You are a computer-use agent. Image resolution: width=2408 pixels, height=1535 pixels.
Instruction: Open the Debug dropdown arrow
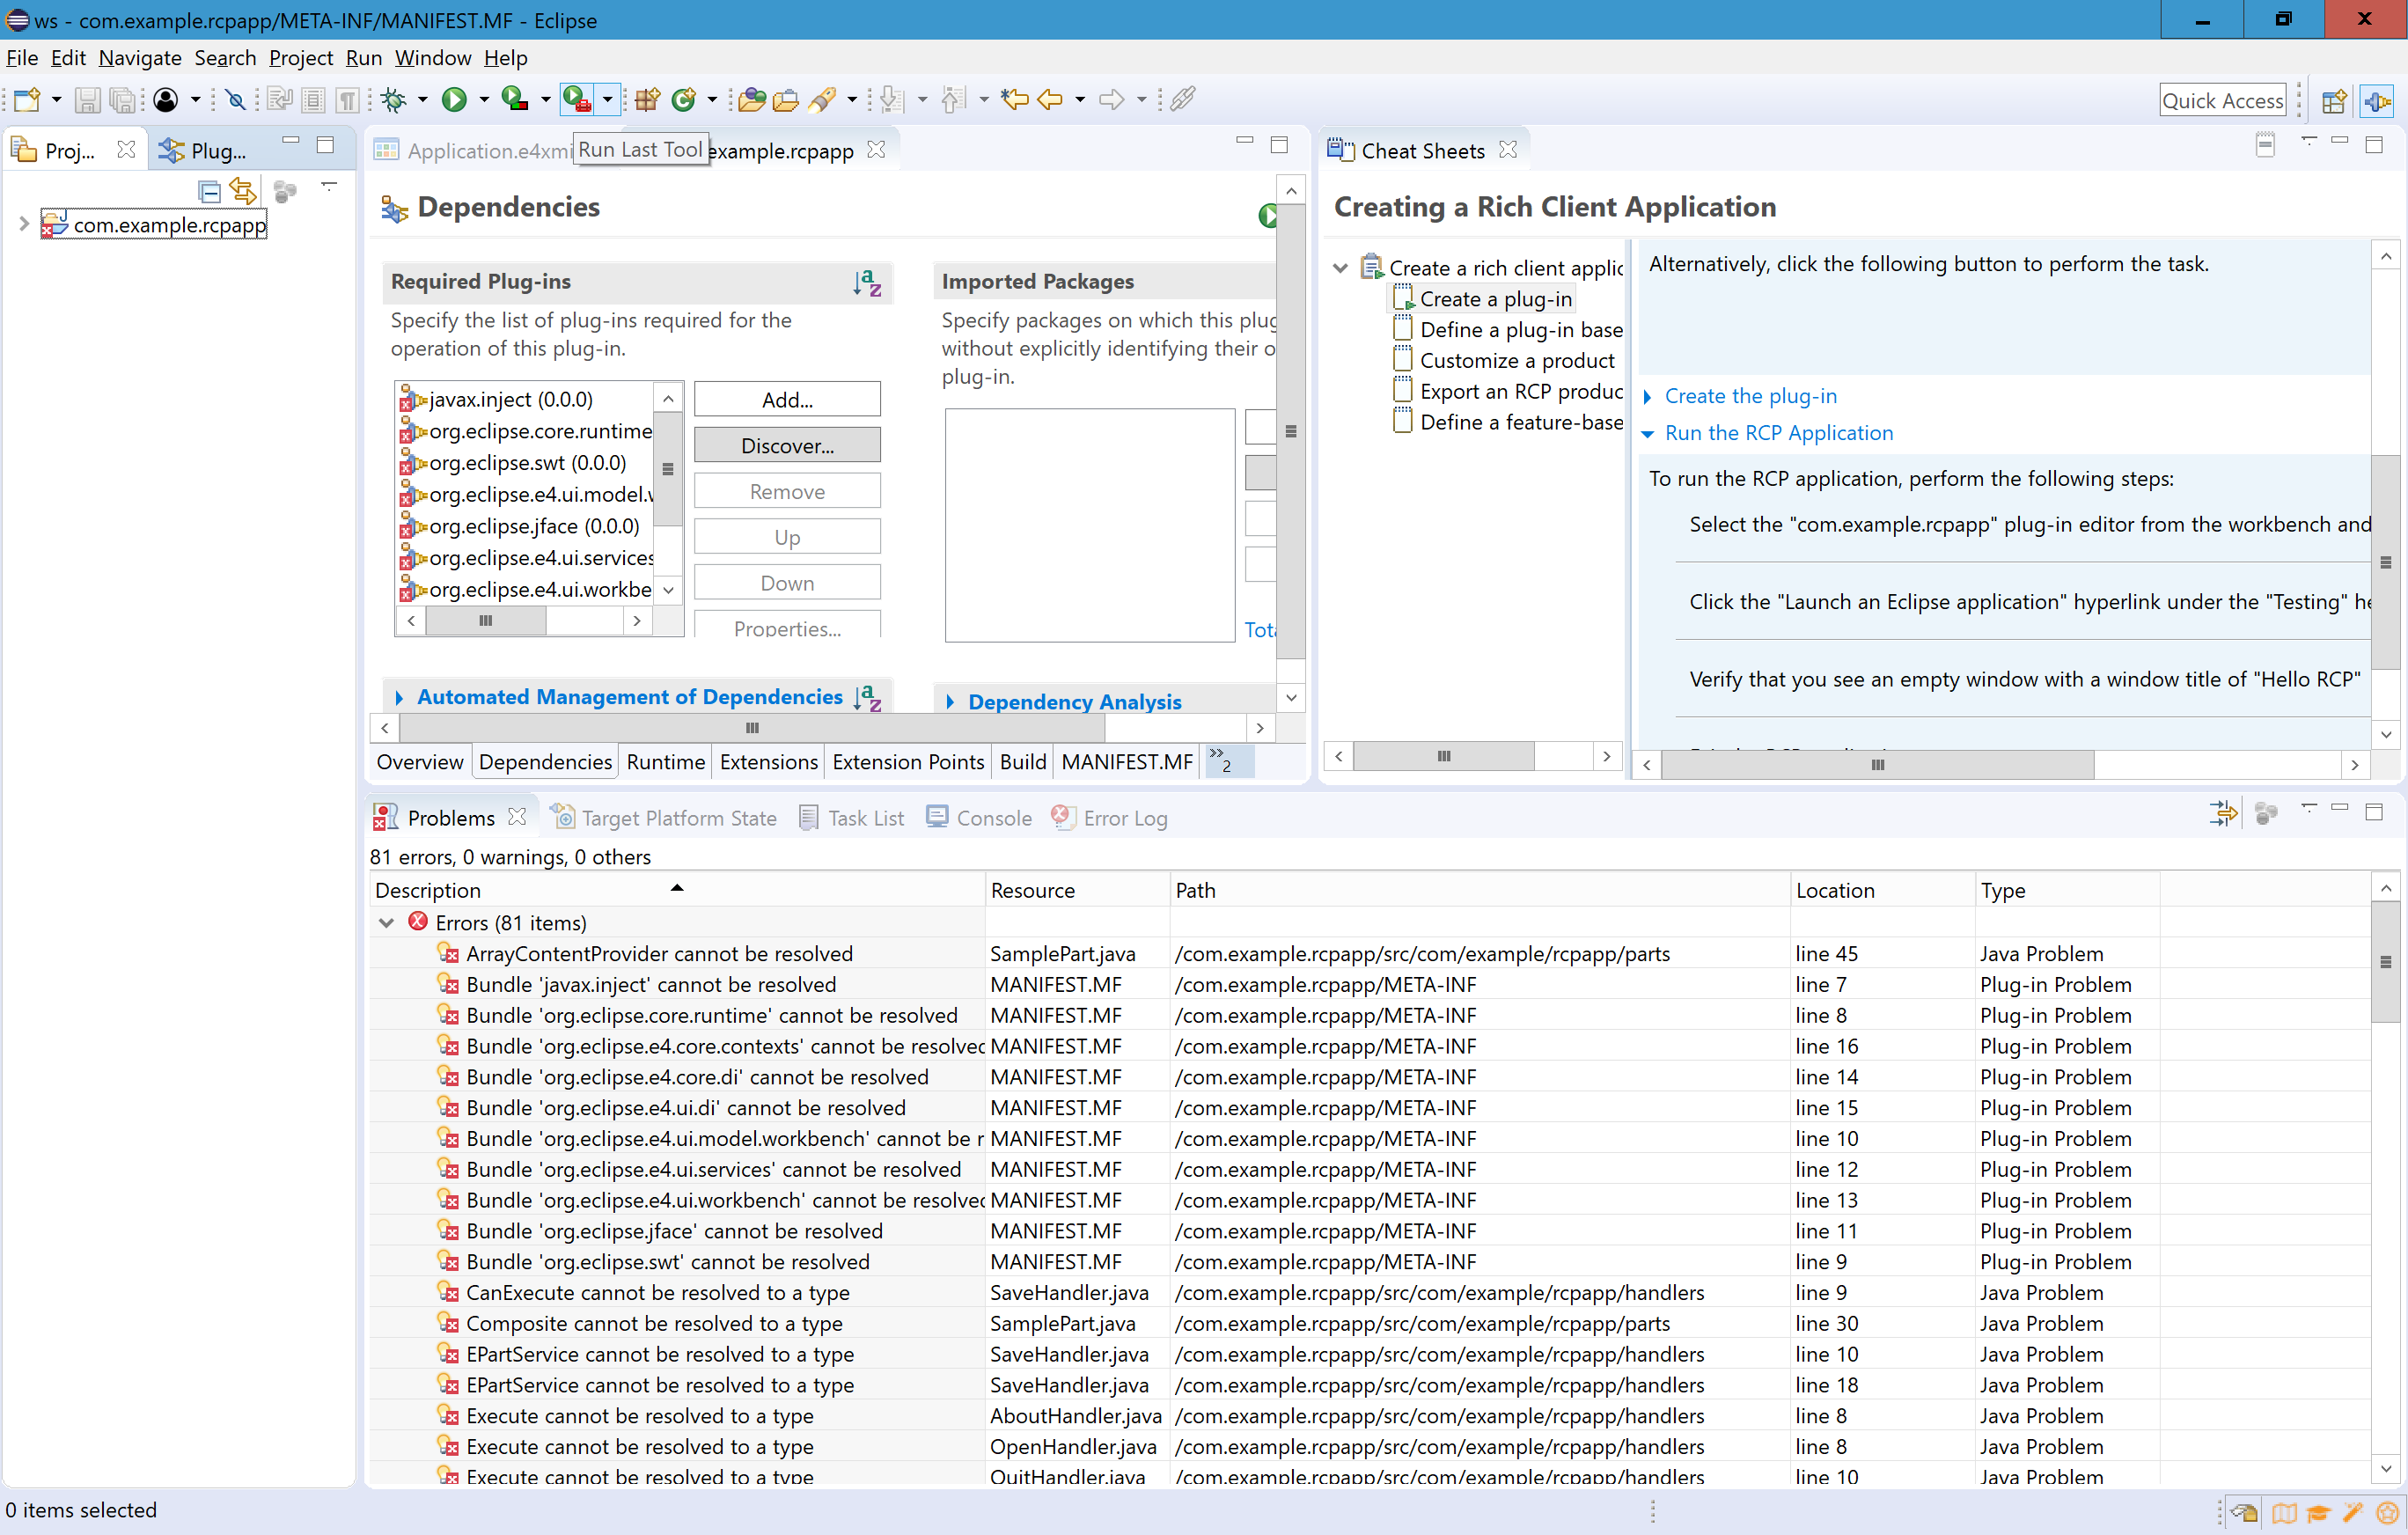(x=422, y=99)
